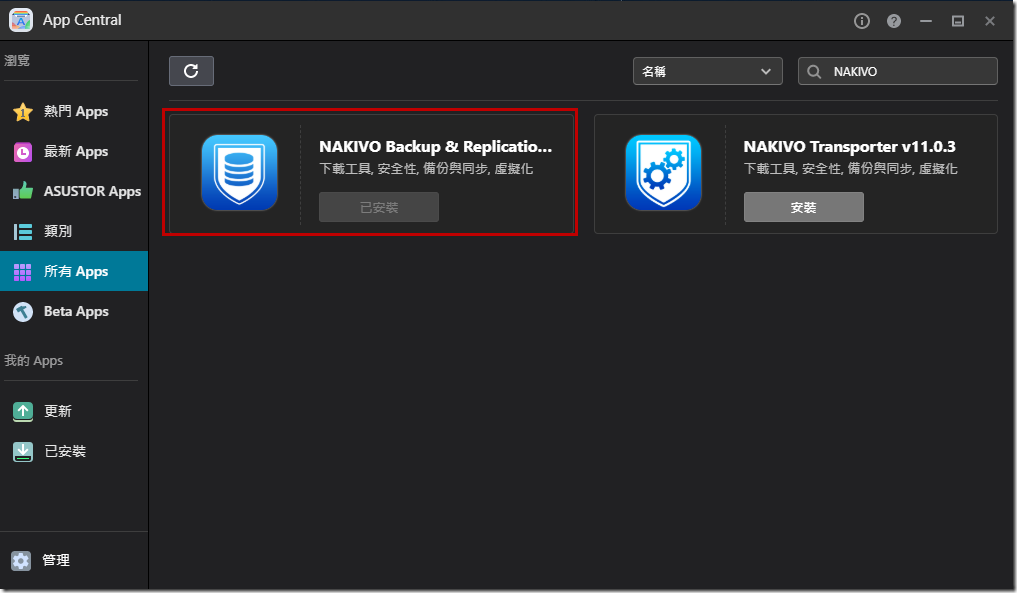1017x593 pixels.
Task: Open 更新 under 我的 Apps
Action: click(x=74, y=411)
